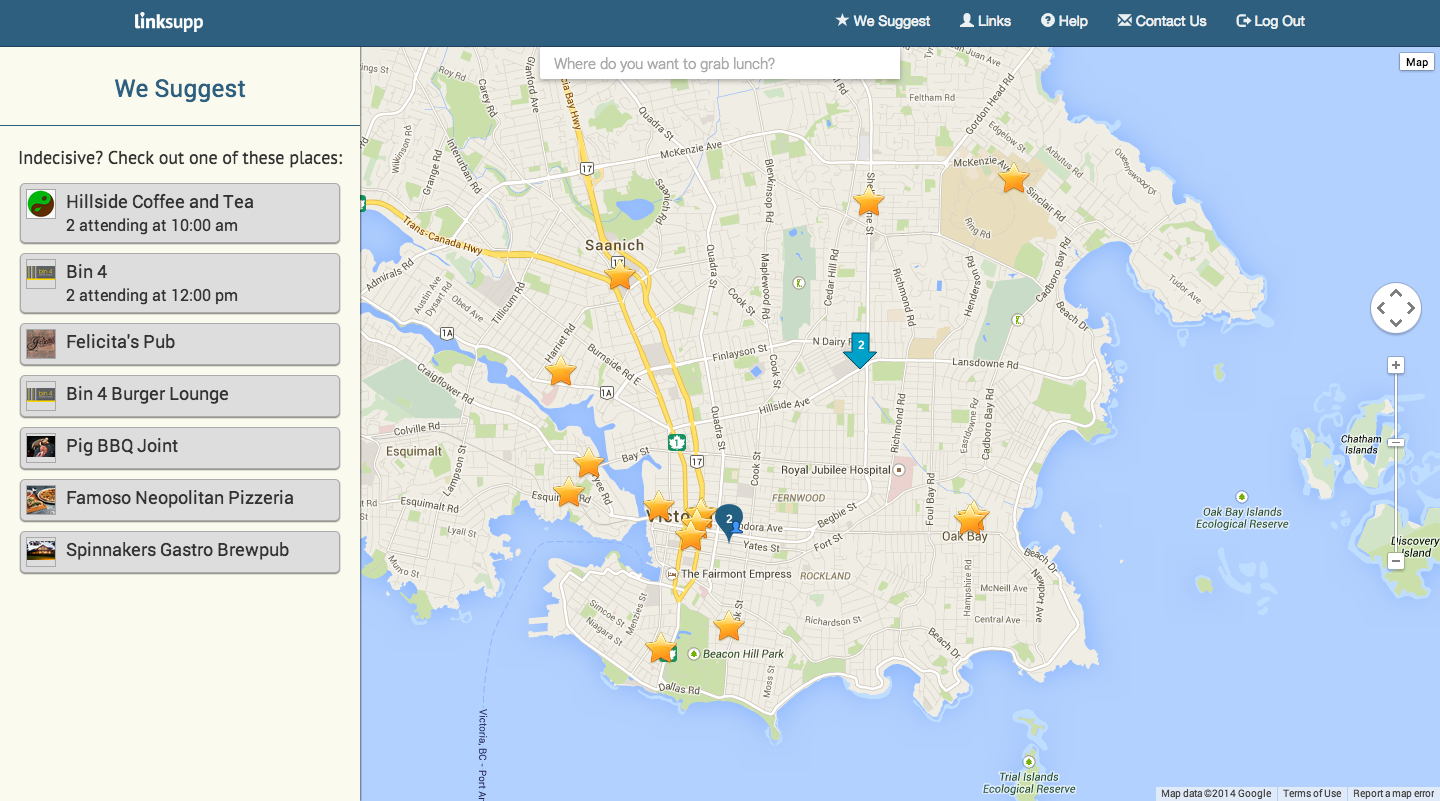Click the linksupp logo
This screenshot has height=801, width=1440.
pos(169,21)
